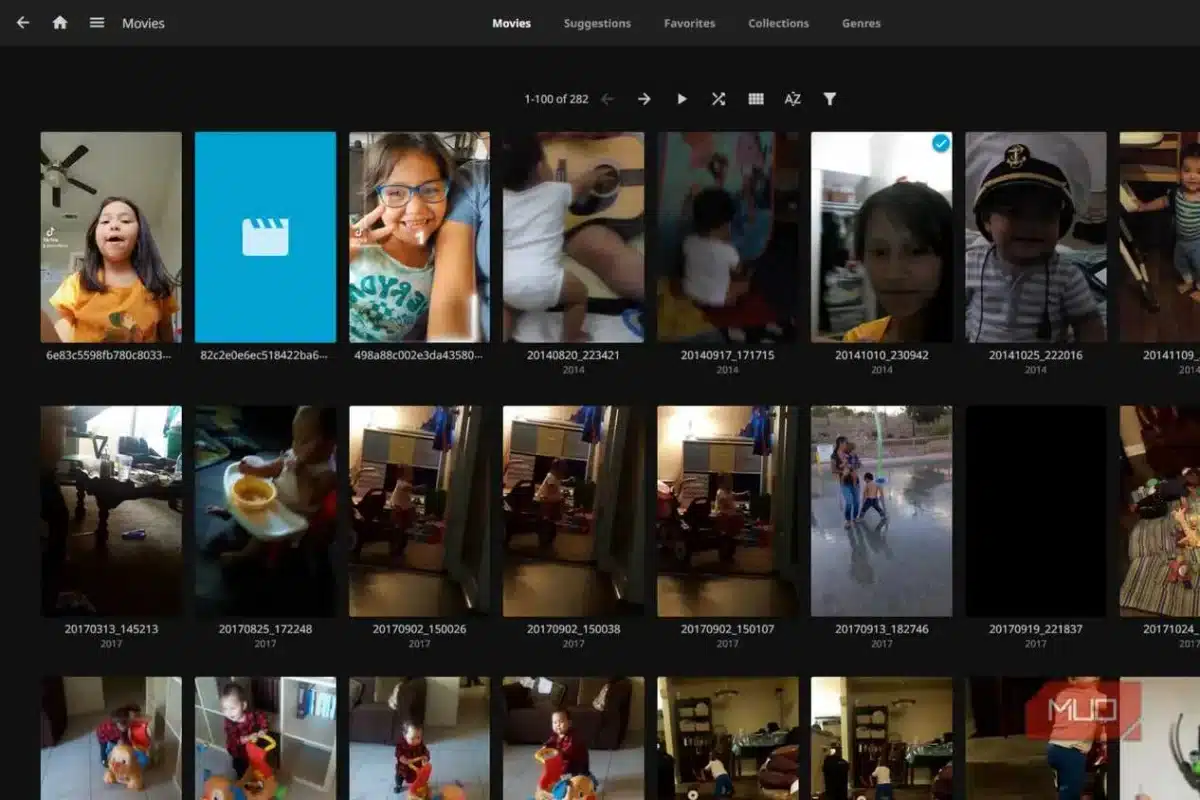Open the 20140820_223421 video thumbnail
The width and height of the screenshot is (1200, 800).
click(x=573, y=237)
